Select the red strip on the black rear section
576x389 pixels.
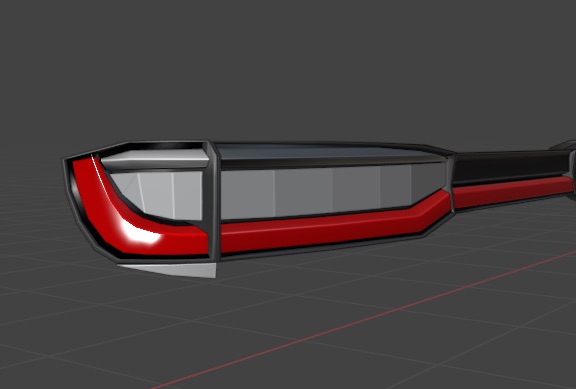click(x=512, y=192)
